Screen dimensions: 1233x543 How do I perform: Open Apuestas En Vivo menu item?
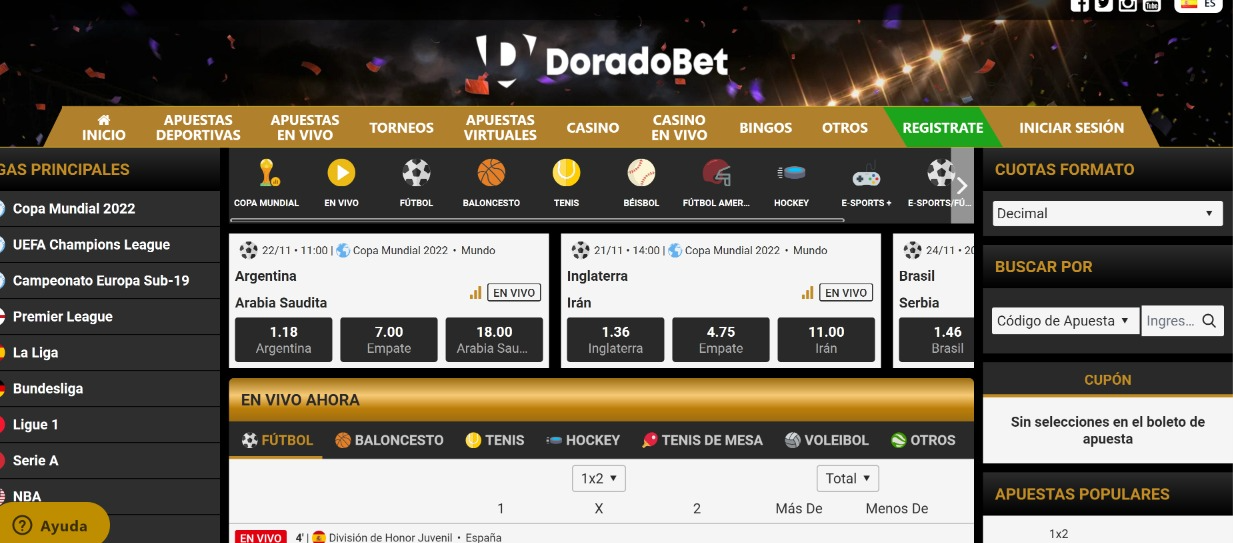coord(305,127)
